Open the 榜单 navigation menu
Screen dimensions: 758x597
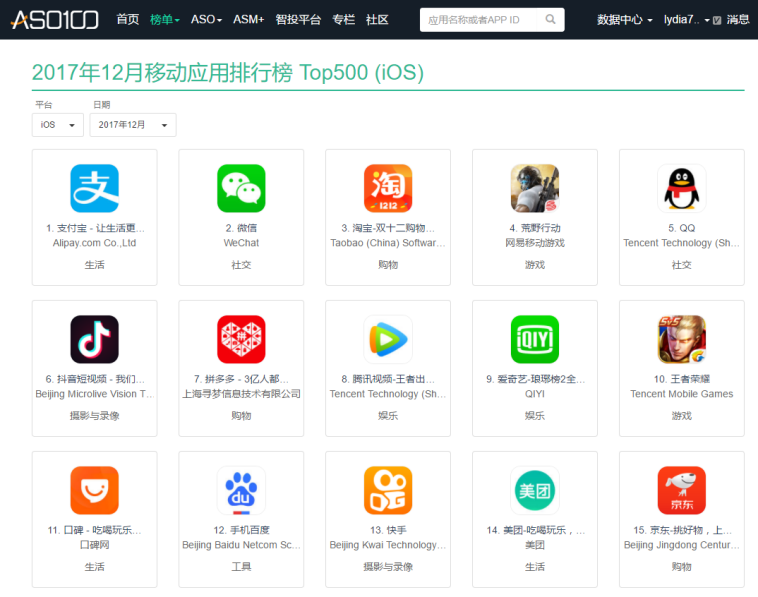164,19
